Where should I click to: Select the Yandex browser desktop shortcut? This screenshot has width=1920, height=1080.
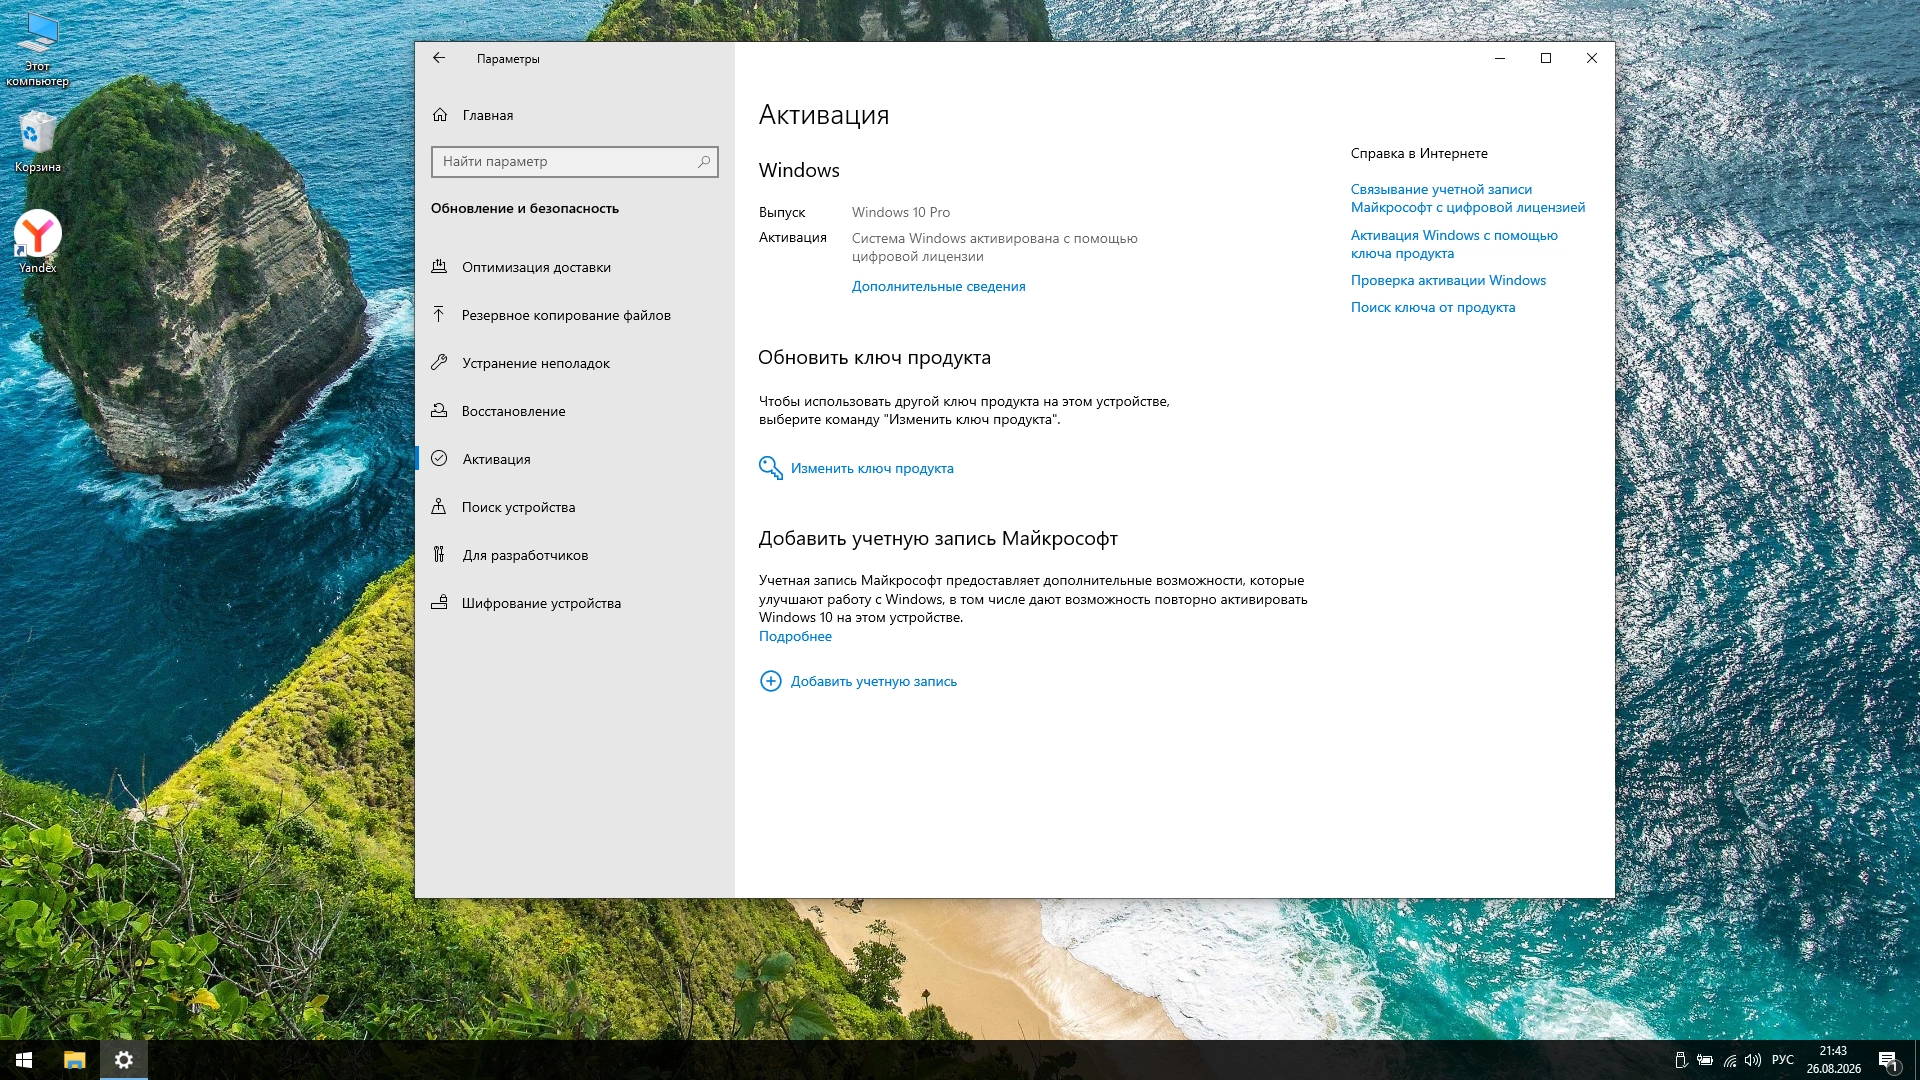point(38,241)
